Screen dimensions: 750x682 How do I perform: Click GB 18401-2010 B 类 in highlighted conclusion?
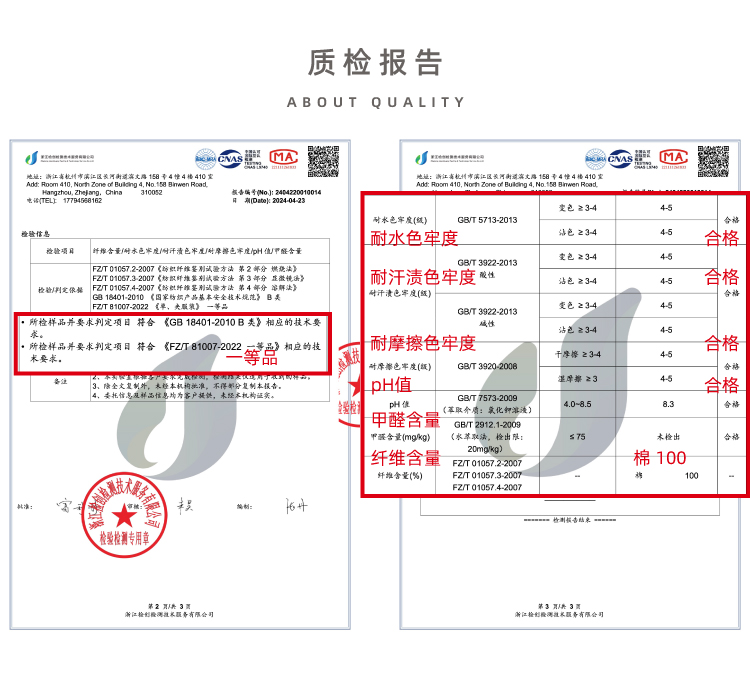212,322
